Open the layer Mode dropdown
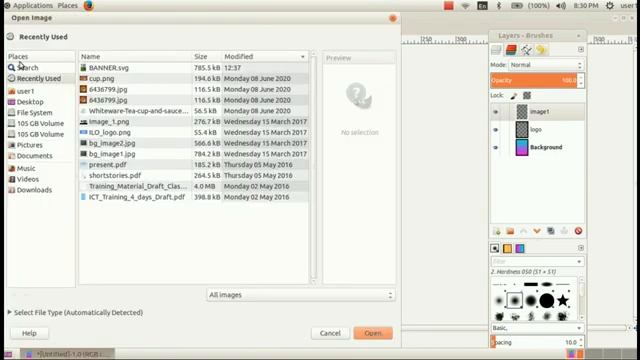 546,65
